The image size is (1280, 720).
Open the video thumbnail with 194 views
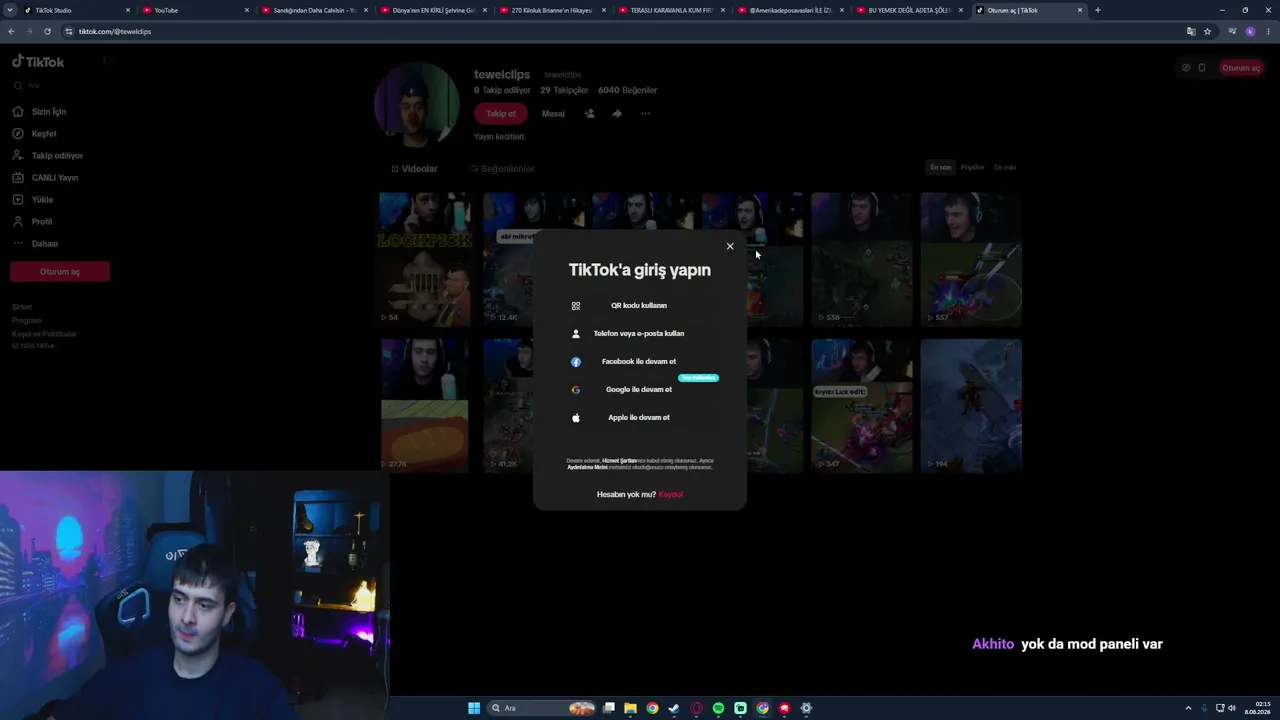[971, 406]
